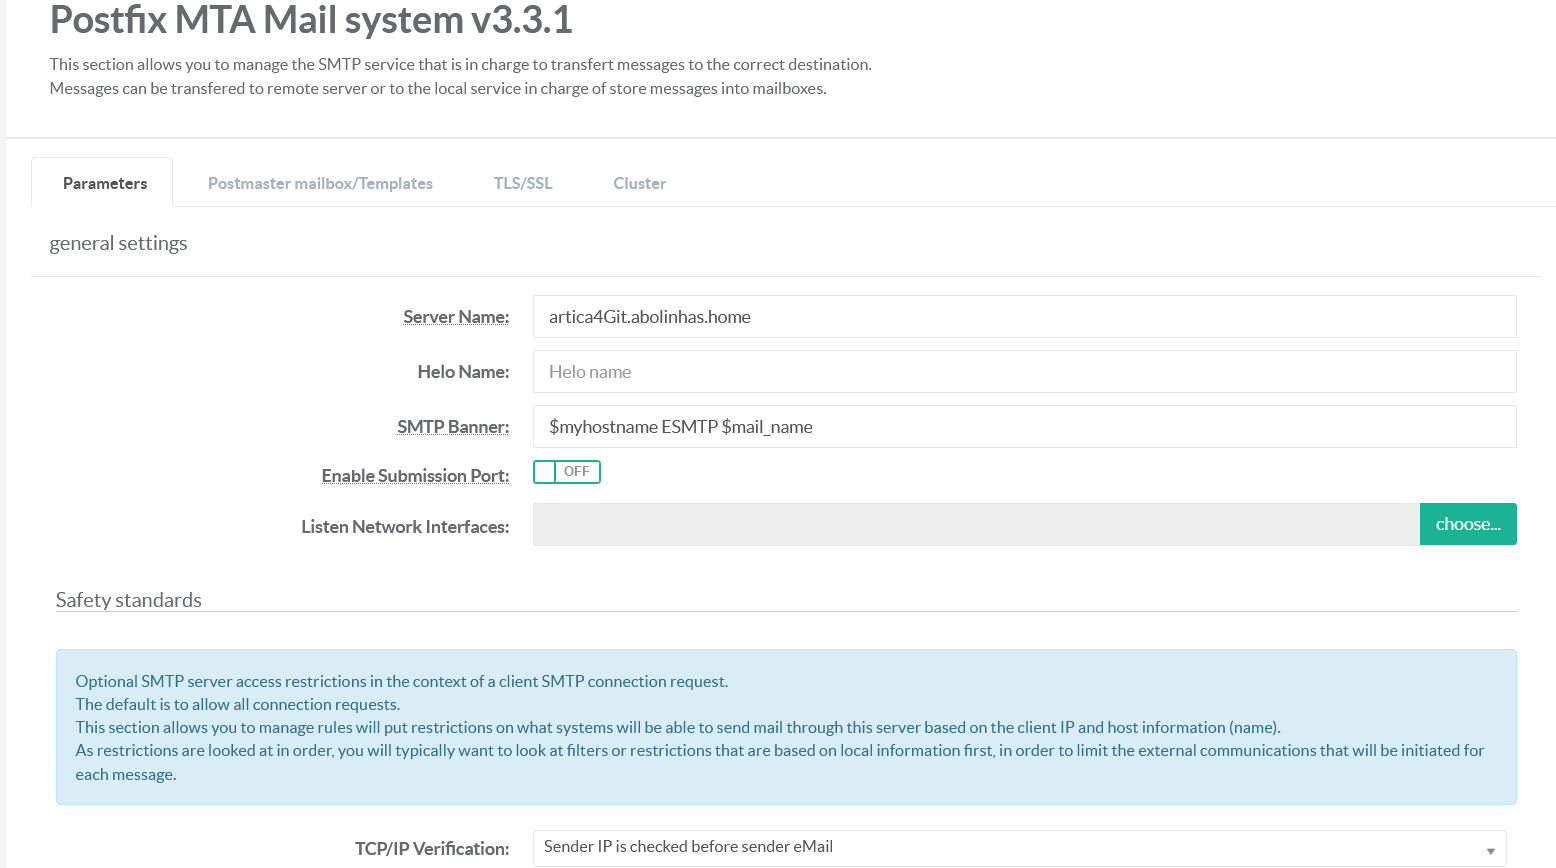Screen dimensions: 1556x868
Task: Click the 'Postfix MTA Mail system v3.3.1' title
Action: tap(311, 19)
